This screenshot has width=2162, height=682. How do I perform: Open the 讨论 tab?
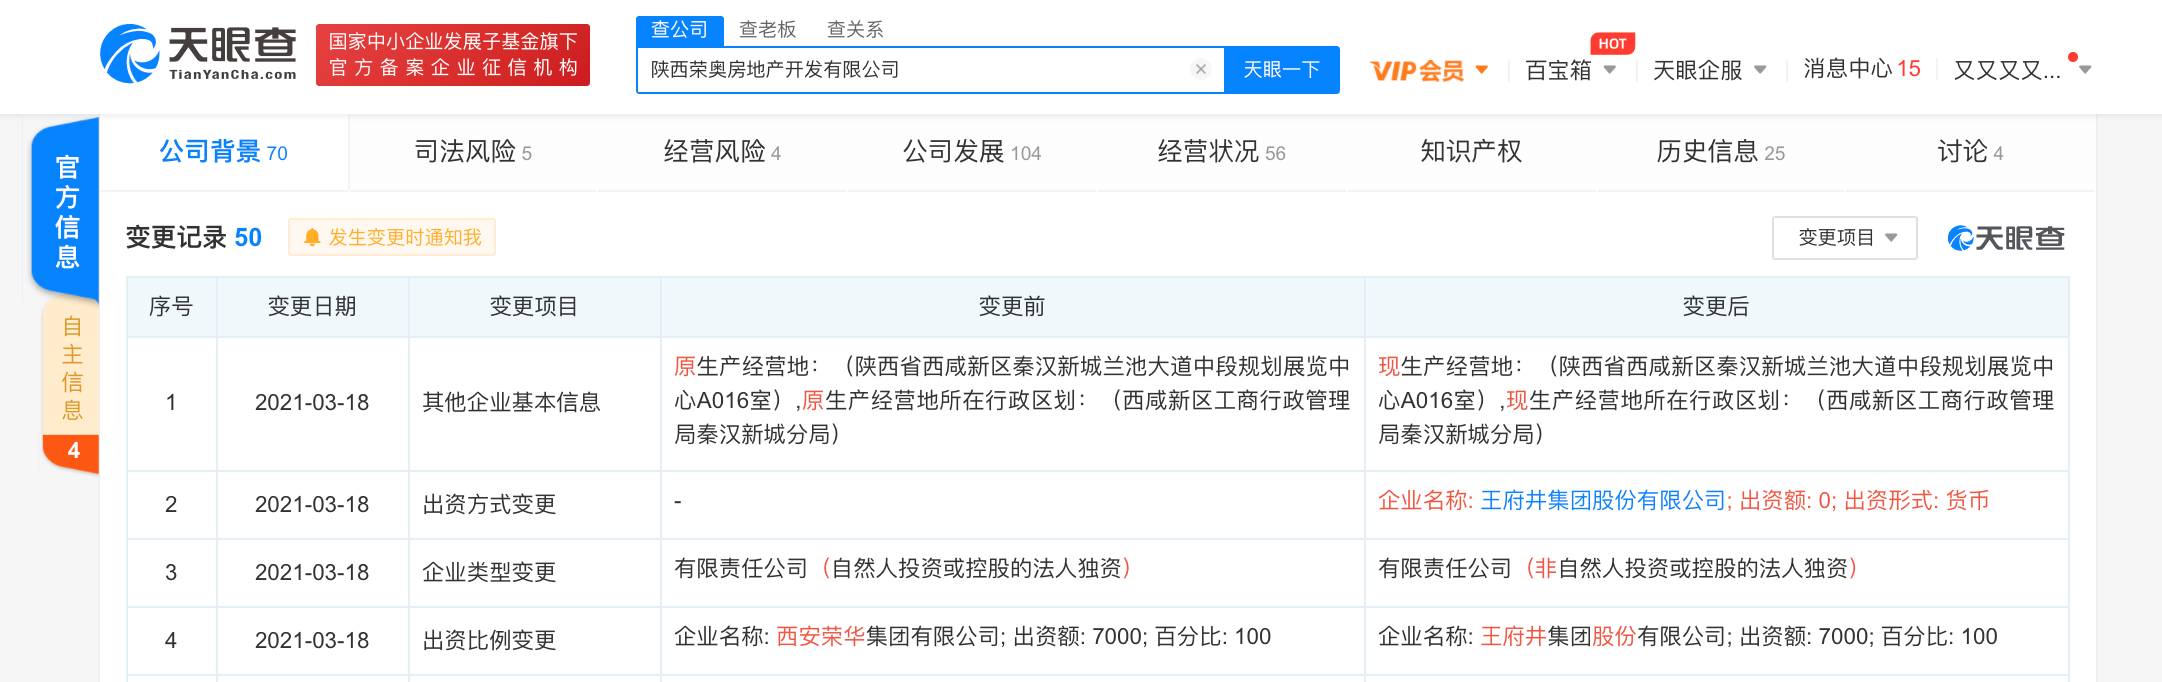point(1970,152)
